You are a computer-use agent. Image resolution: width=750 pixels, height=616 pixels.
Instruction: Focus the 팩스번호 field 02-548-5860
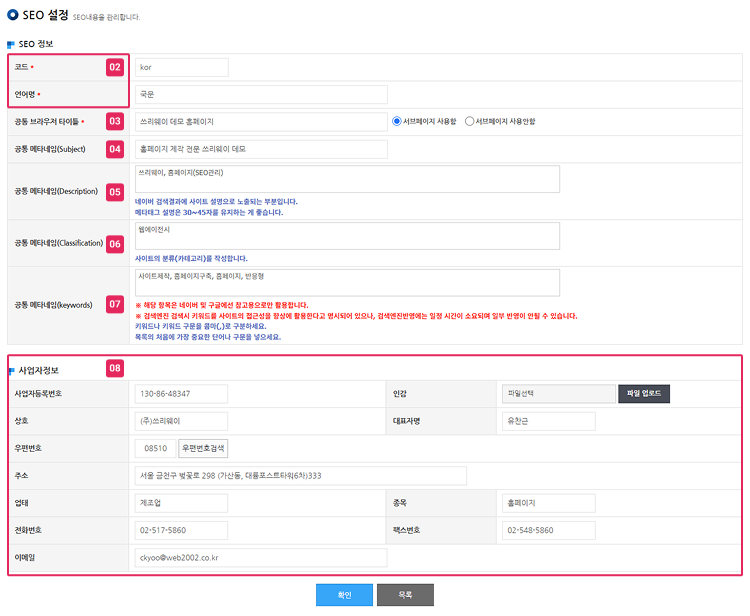click(549, 530)
